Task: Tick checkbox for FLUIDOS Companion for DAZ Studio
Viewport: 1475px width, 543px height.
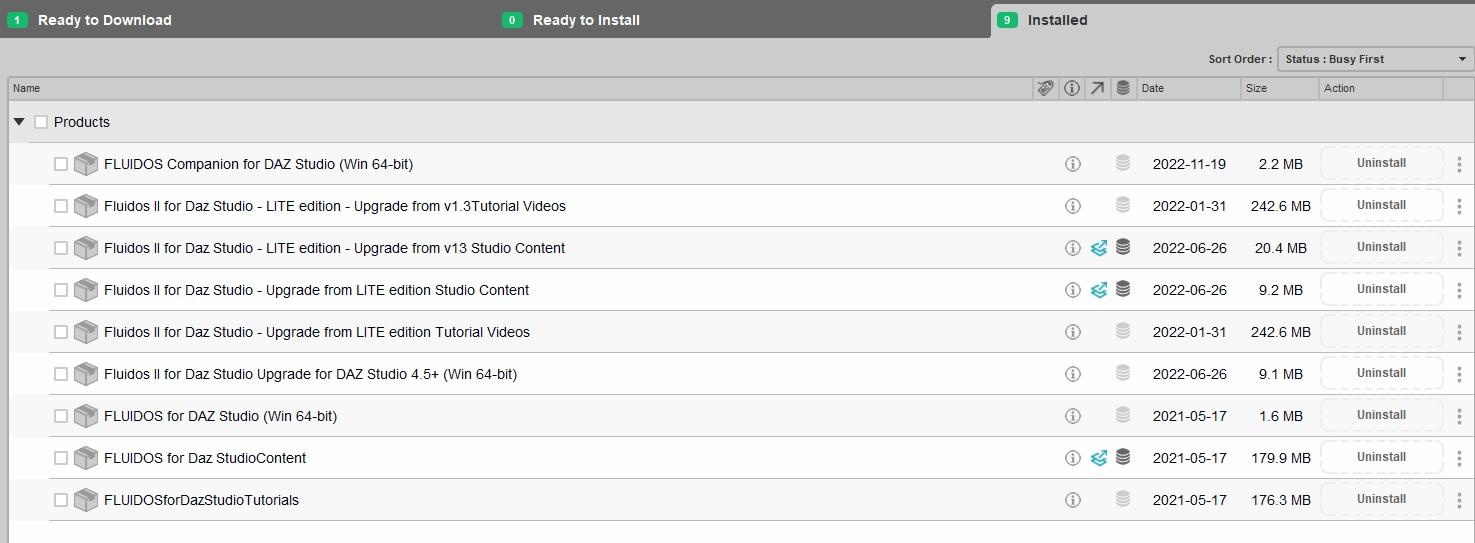Action: tap(61, 164)
